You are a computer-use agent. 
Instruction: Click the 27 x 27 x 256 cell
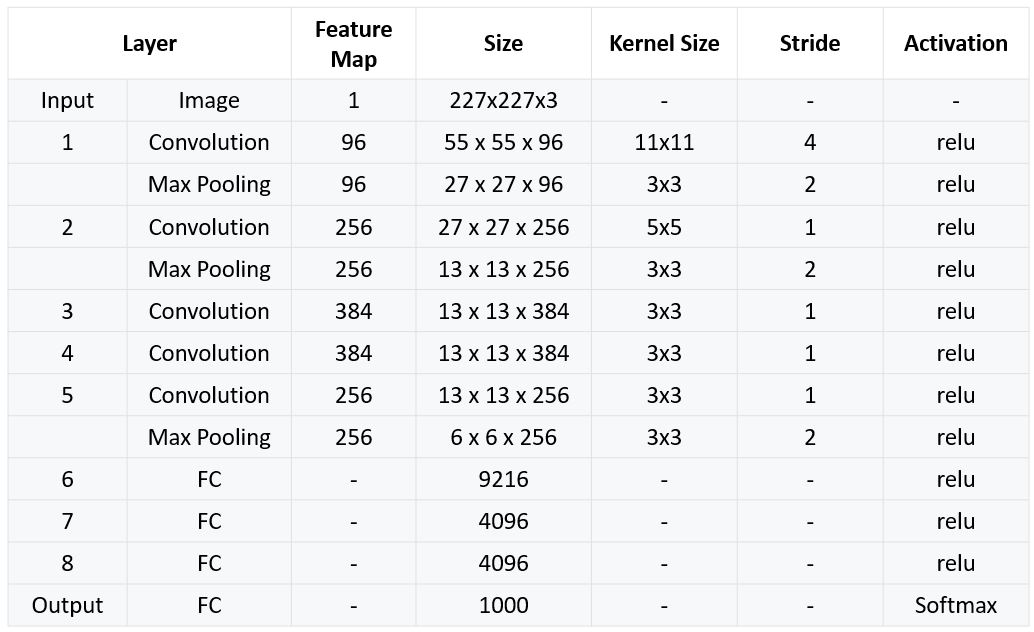click(503, 227)
